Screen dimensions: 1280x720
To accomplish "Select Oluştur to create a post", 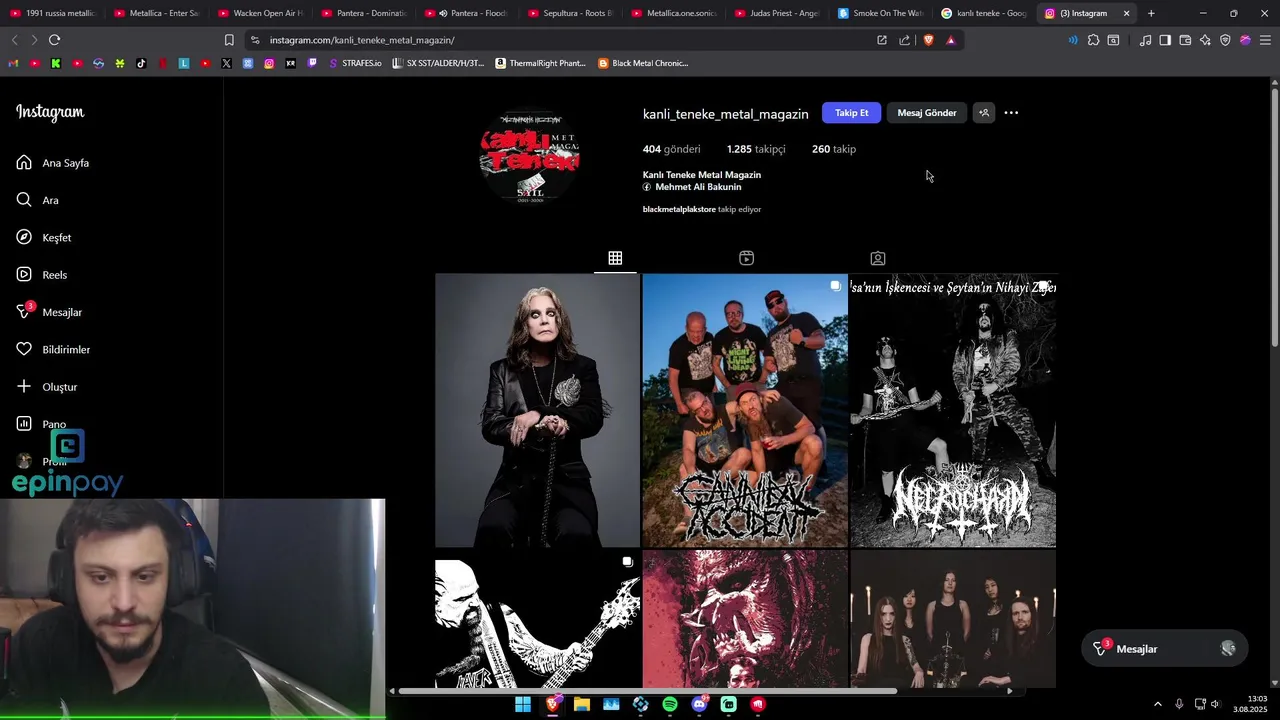I will point(47,387).
